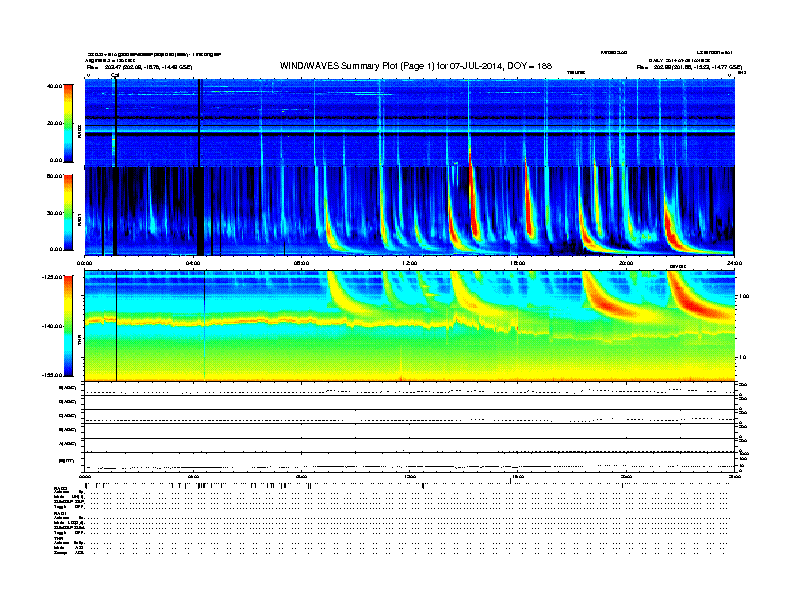Click the RAD2 vertical axis label
The width and height of the screenshot is (792, 612).
click(x=80, y=131)
